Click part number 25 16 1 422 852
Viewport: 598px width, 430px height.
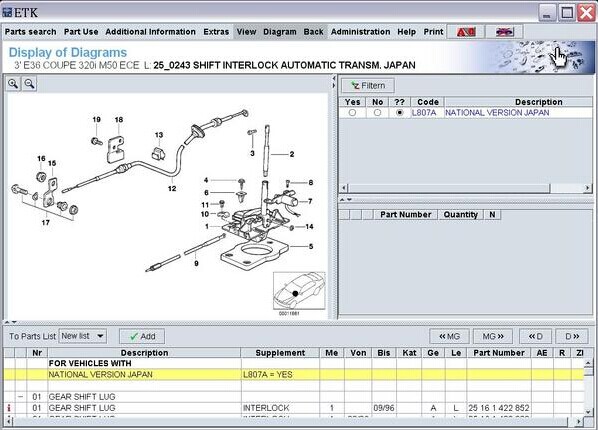(498, 408)
